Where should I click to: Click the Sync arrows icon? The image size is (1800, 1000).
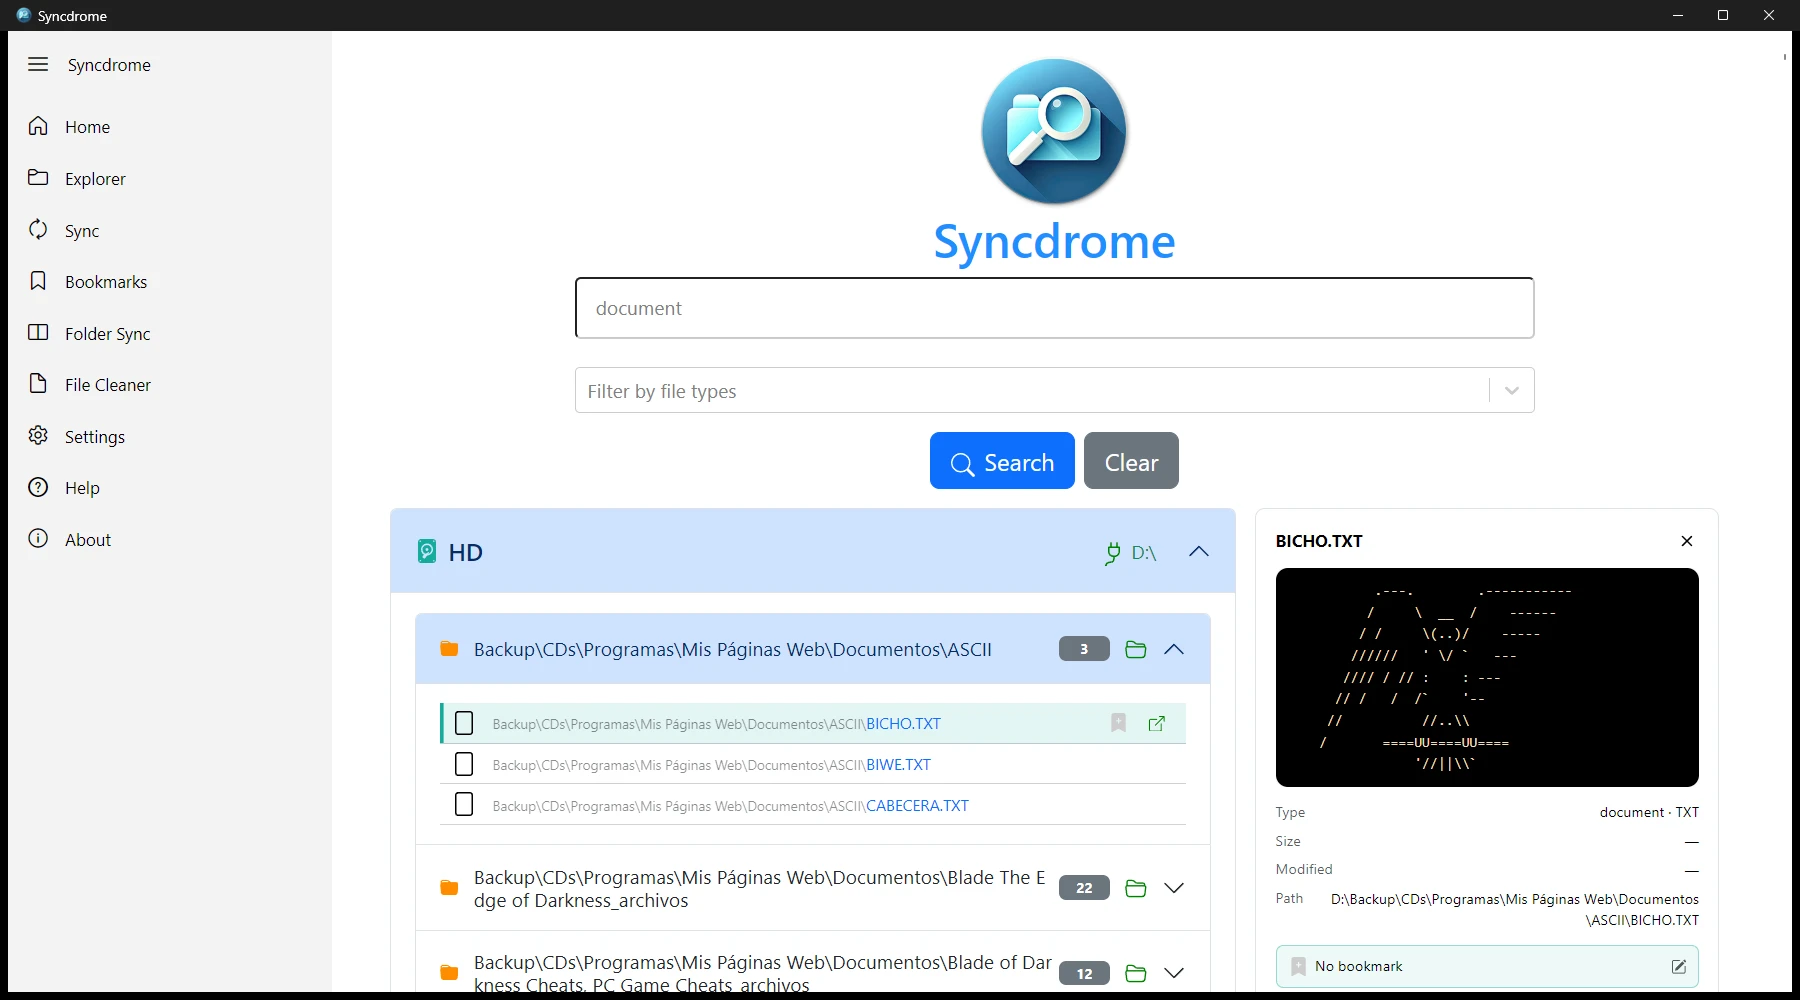click(38, 229)
